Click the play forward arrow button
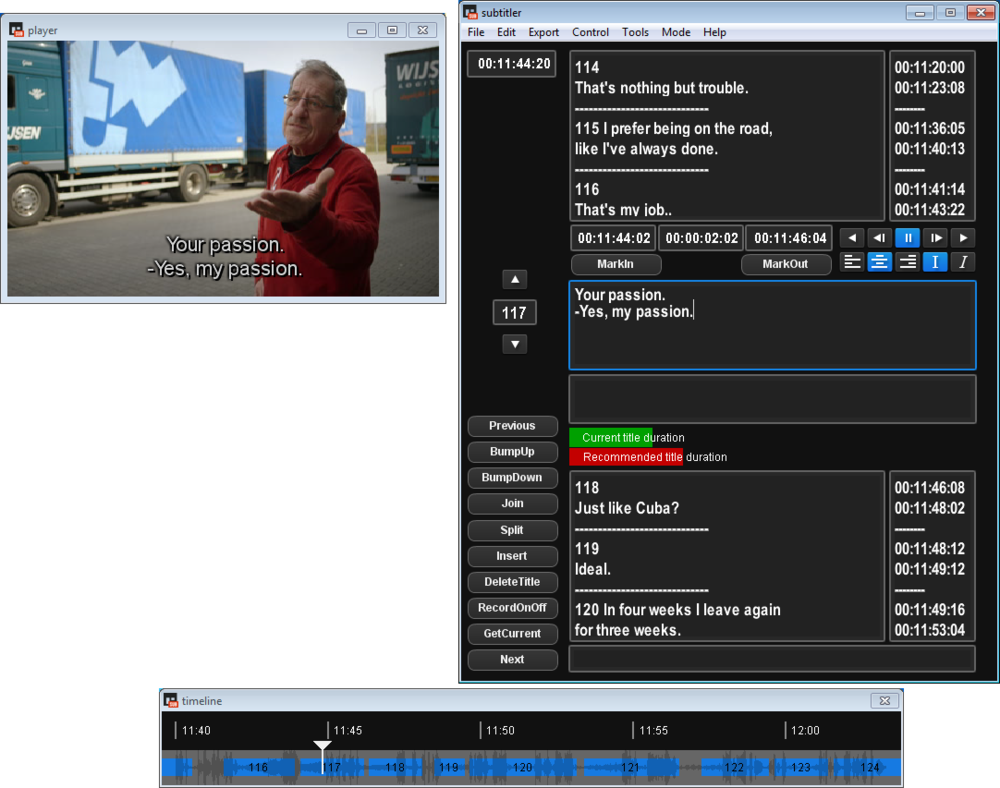The height and width of the screenshot is (788, 1000). coord(963,238)
